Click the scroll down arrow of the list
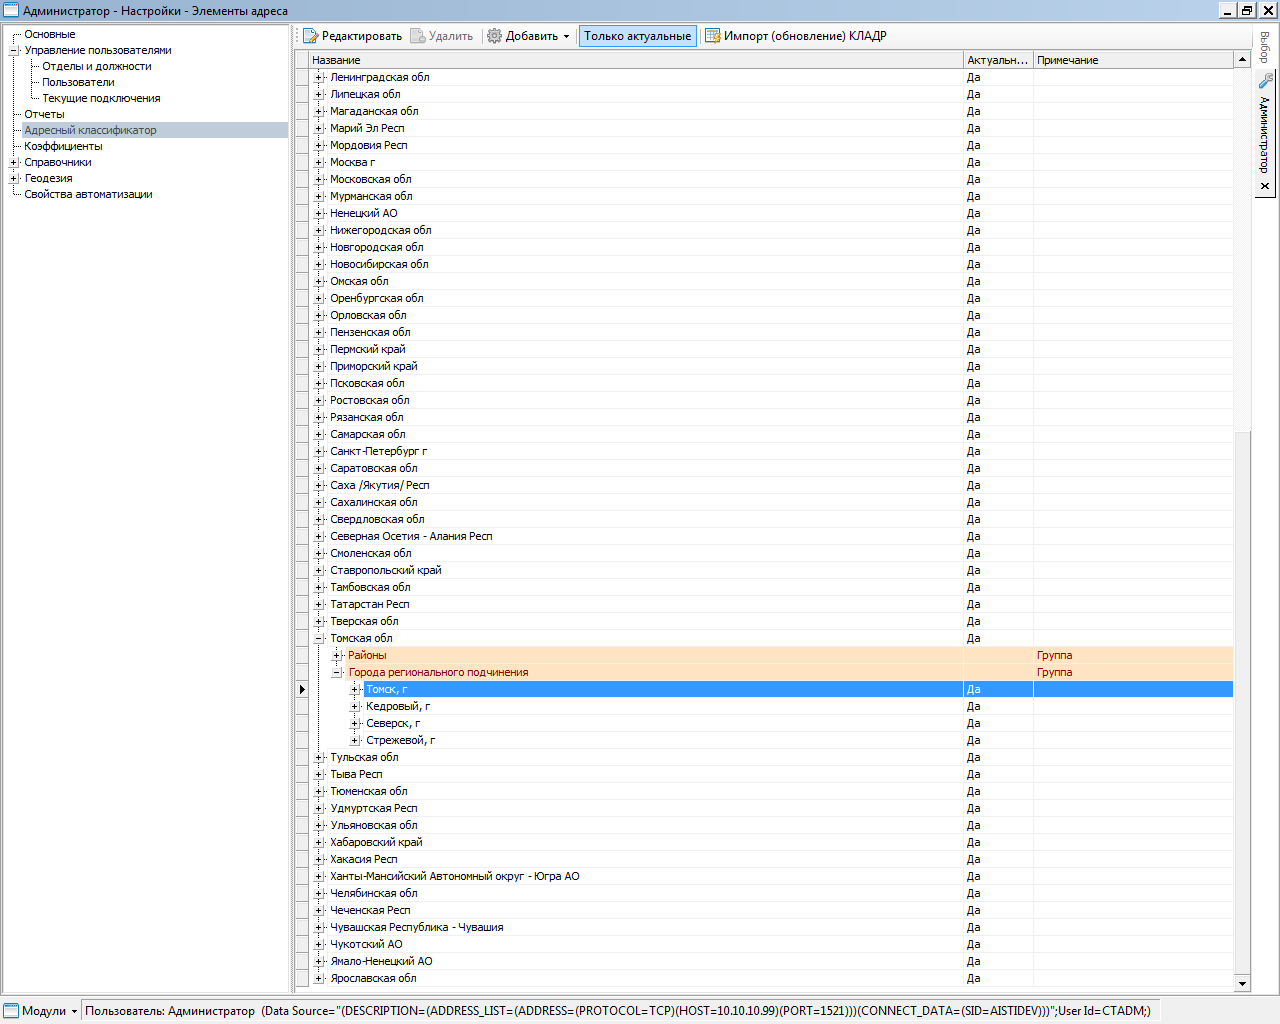This screenshot has height=1024, width=1280. [x=1243, y=984]
